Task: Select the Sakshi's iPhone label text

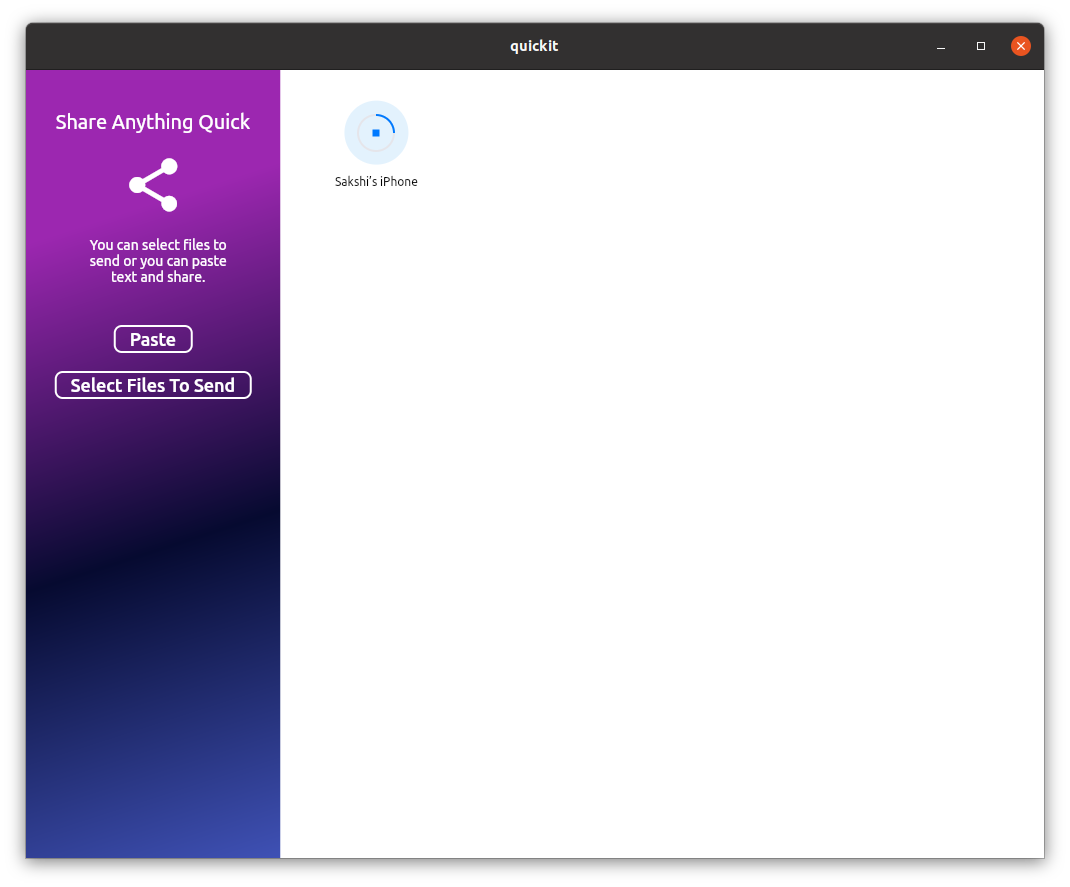Action: click(x=376, y=181)
